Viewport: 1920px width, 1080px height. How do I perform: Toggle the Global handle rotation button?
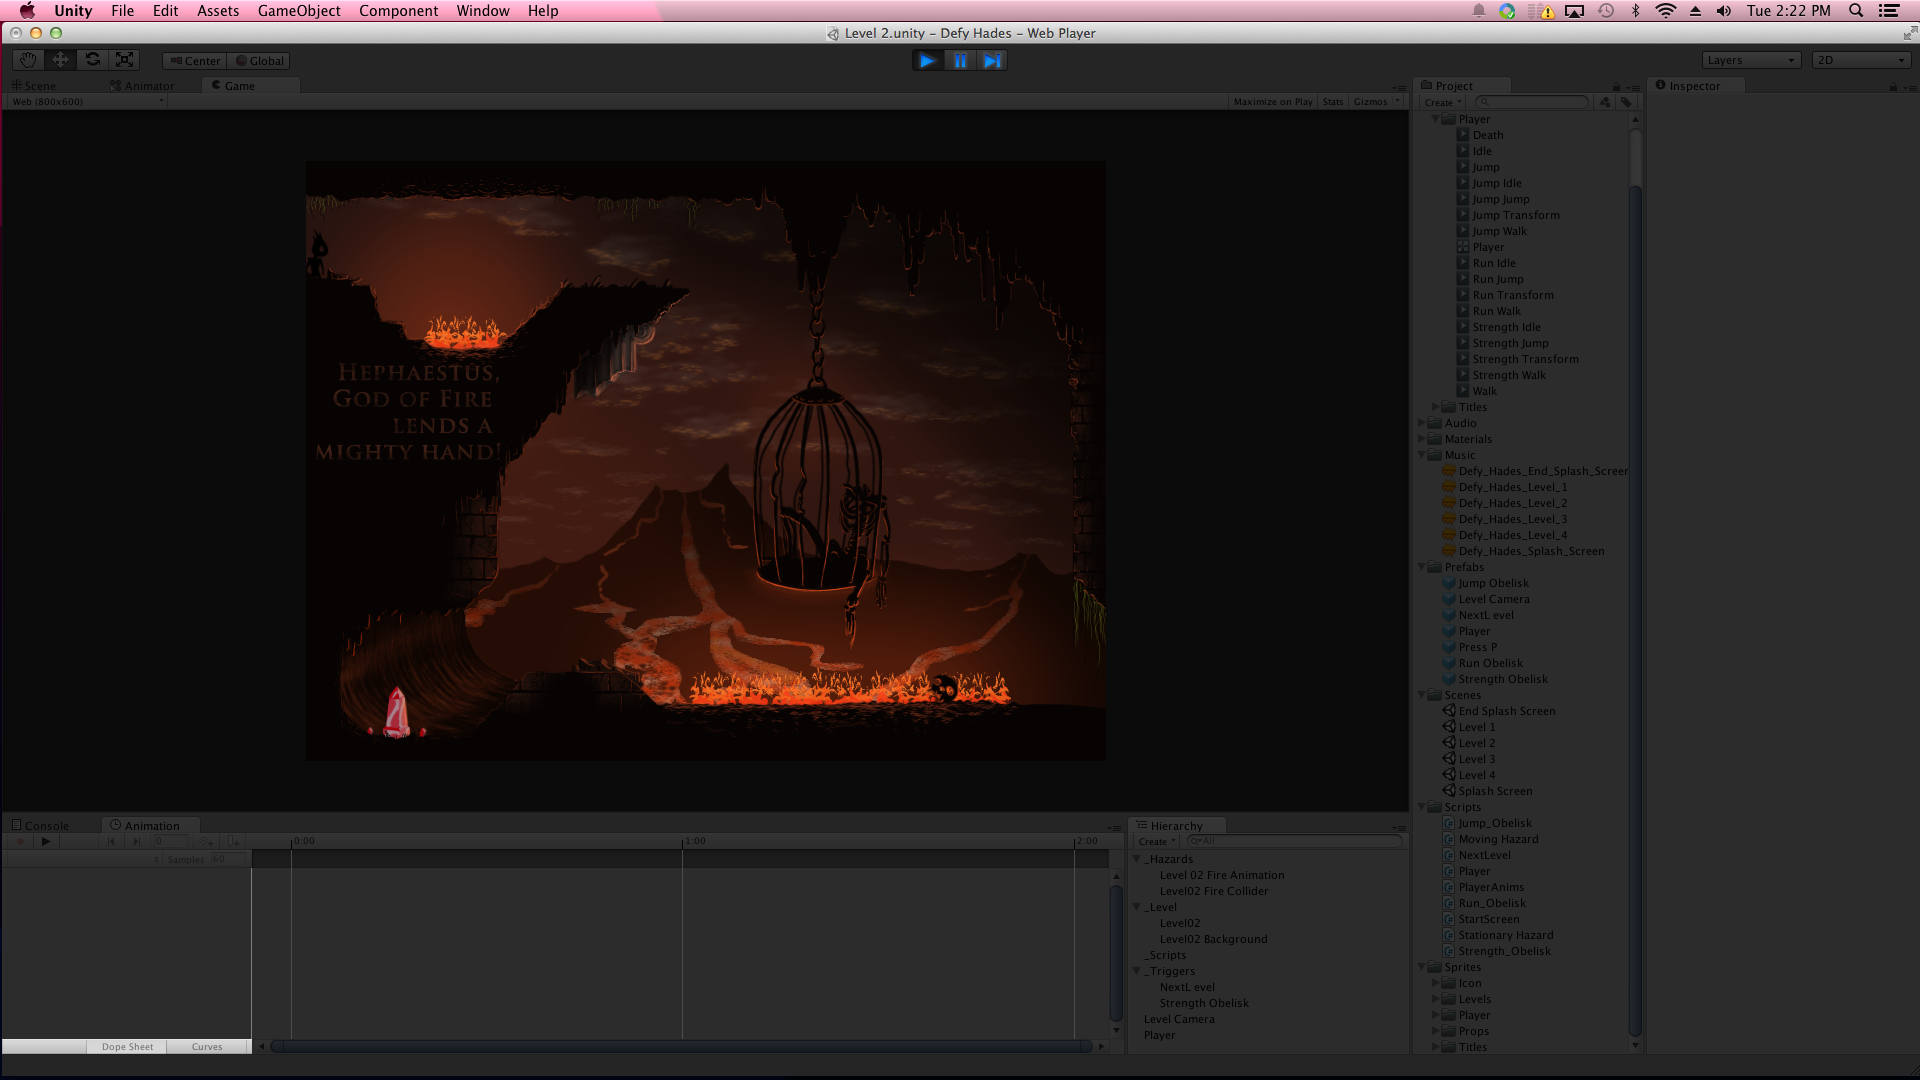coord(259,61)
